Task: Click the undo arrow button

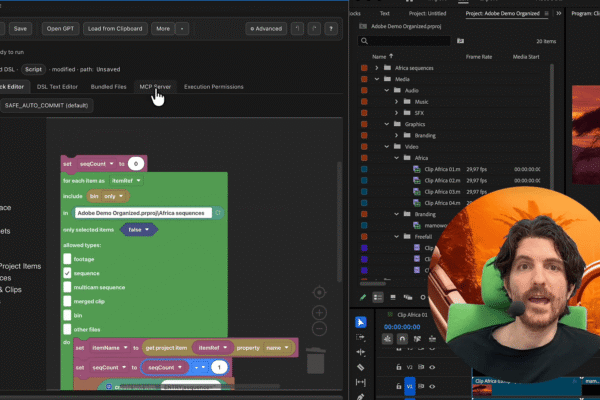Action: pyautogui.click(x=297, y=29)
